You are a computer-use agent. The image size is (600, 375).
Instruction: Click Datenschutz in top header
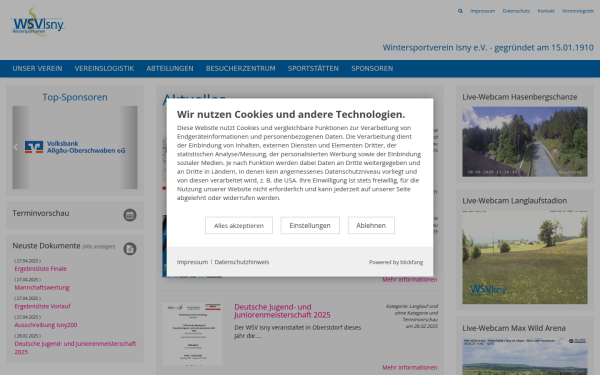pyautogui.click(x=516, y=11)
